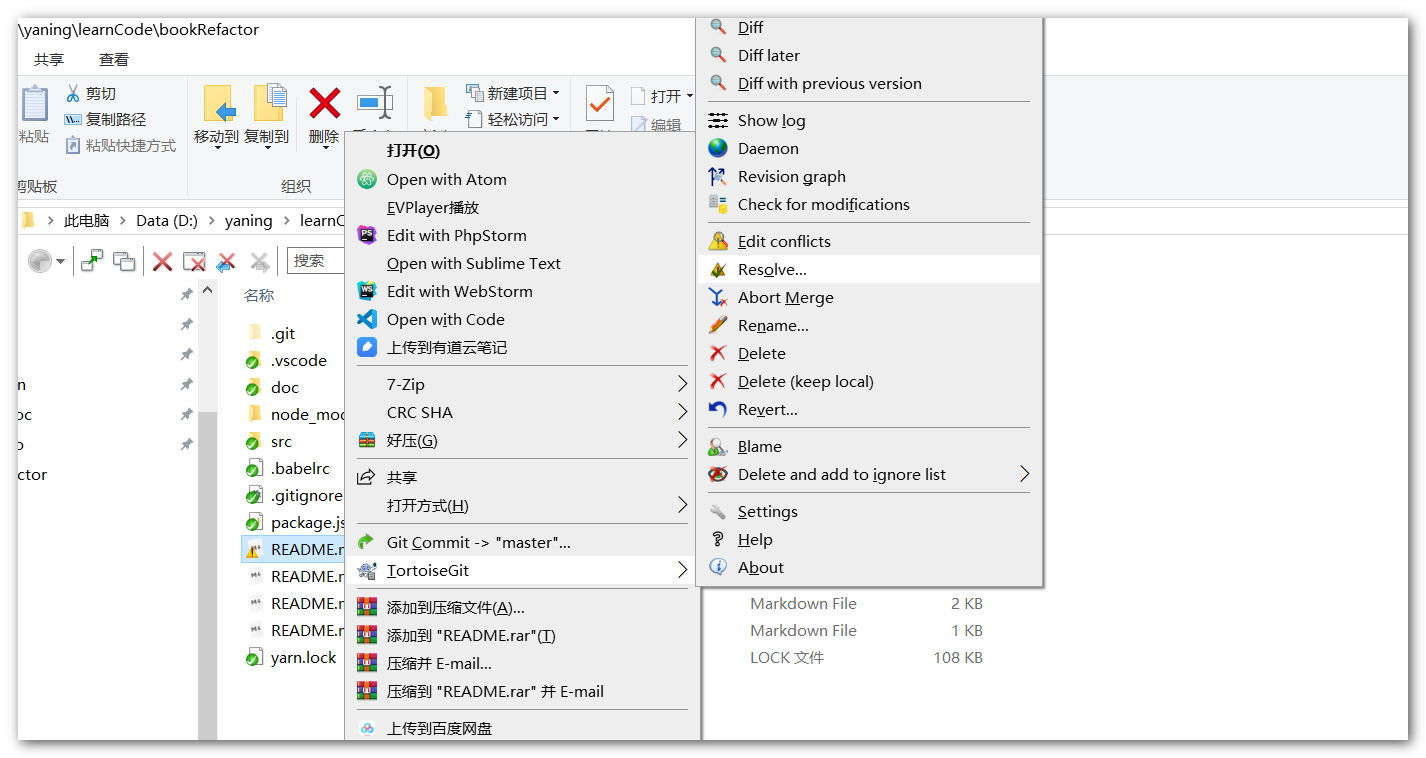1426x758 pixels.
Task: Click the red 删除 delete ribbon icon
Action: pyautogui.click(x=324, y=103)
